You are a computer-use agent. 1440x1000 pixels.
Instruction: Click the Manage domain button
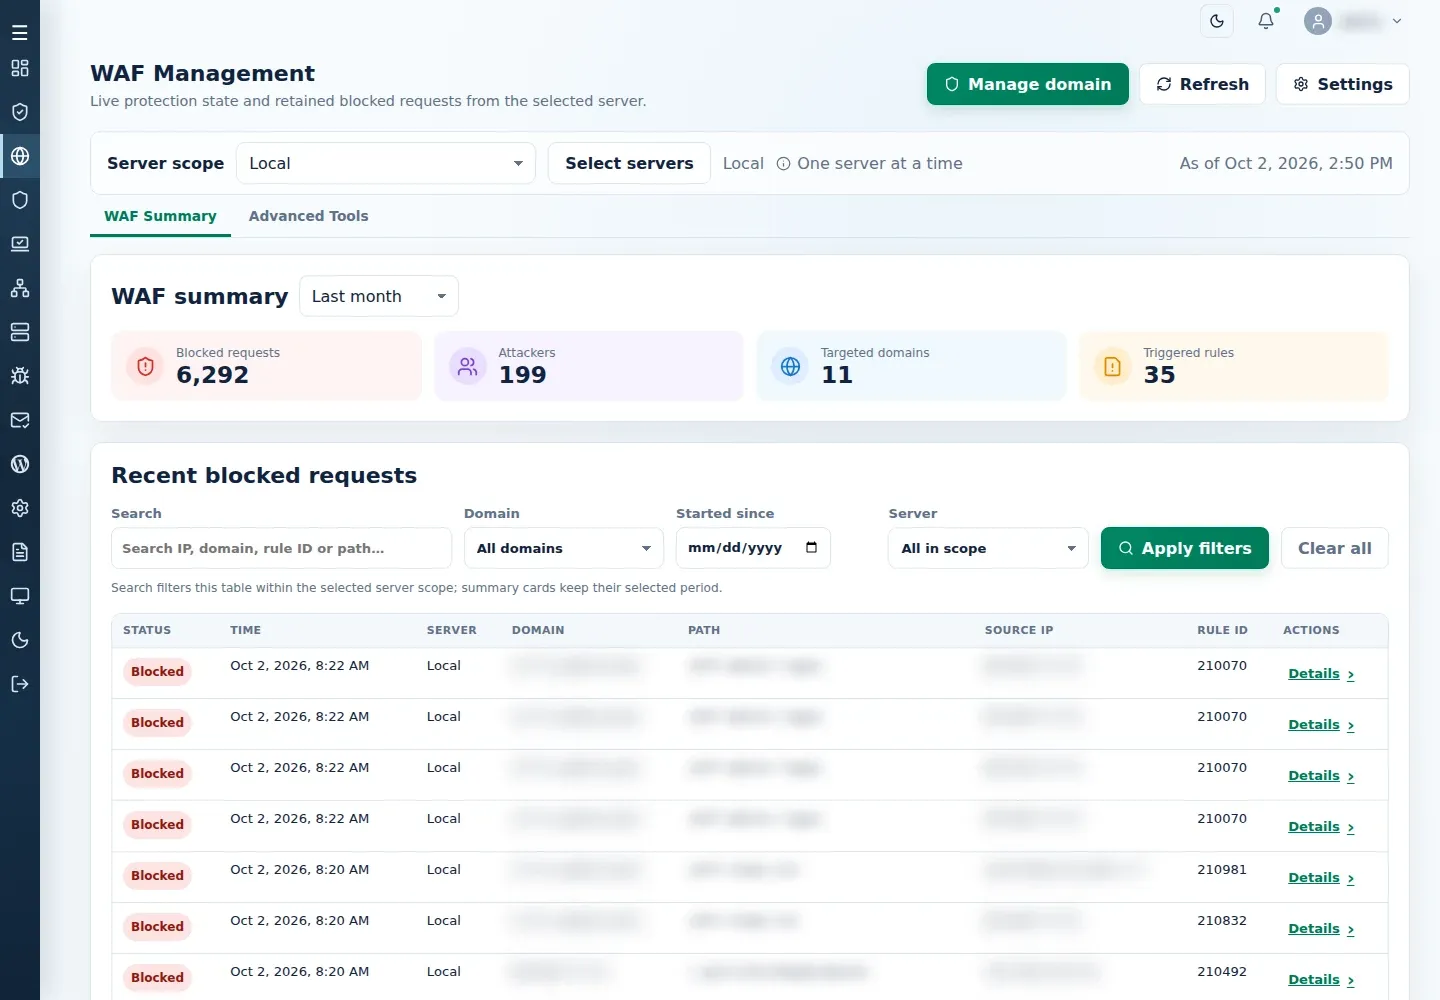(1028, 84)
